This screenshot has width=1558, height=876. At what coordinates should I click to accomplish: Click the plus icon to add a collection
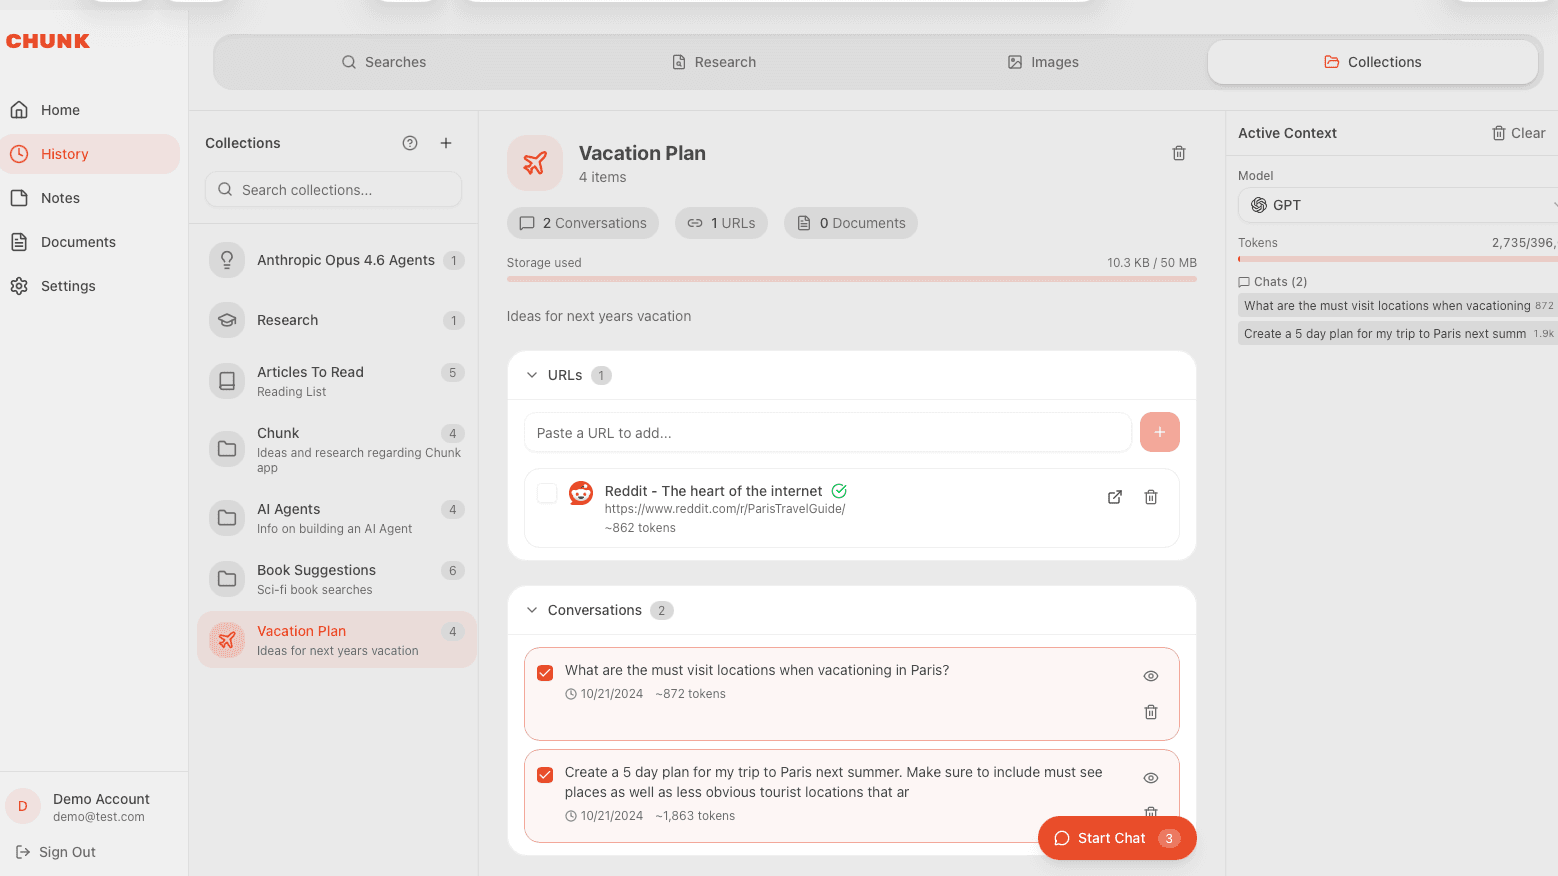point(446,143)
